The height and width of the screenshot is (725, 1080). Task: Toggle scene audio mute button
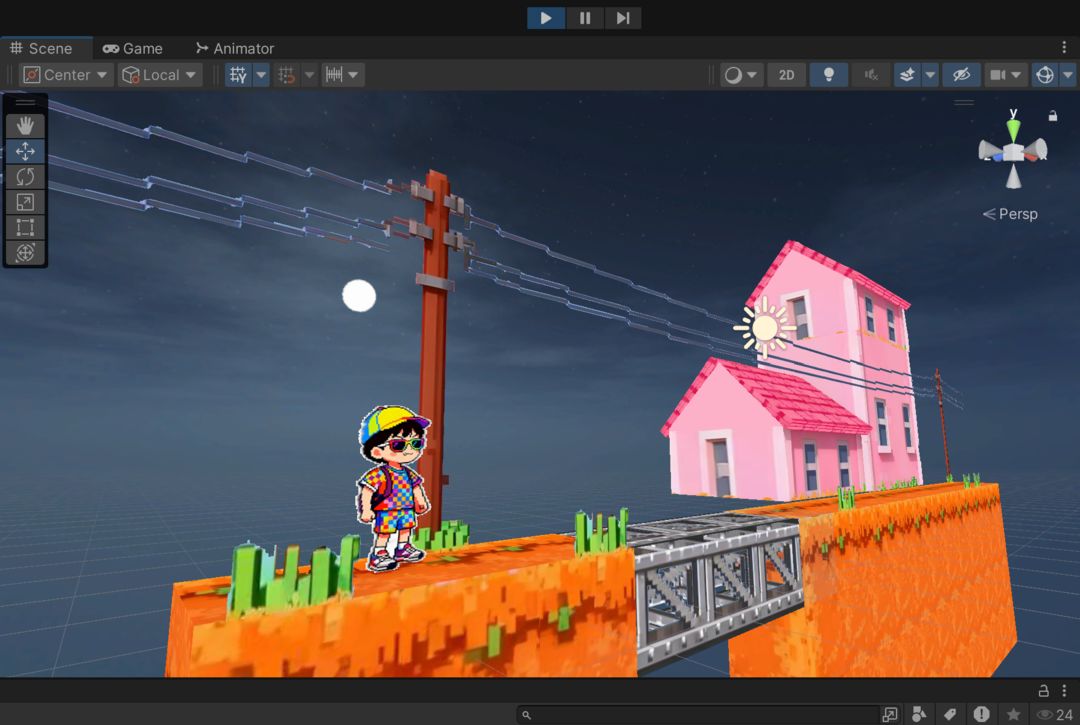tap(871, 75)
